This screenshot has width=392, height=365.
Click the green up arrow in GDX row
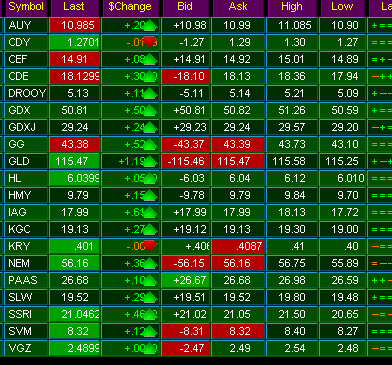(150, 110)
